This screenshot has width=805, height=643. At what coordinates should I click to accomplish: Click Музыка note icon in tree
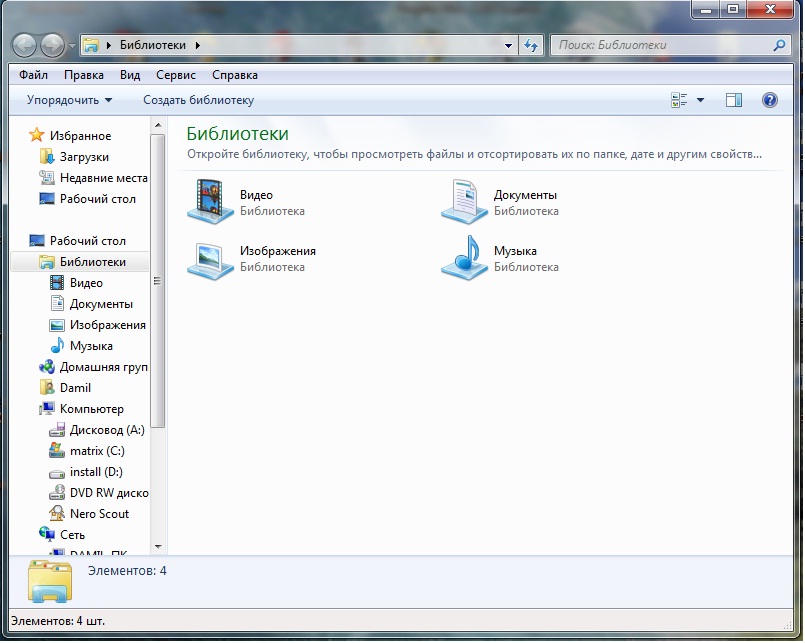pyautogui.click(x=57, y=346)
